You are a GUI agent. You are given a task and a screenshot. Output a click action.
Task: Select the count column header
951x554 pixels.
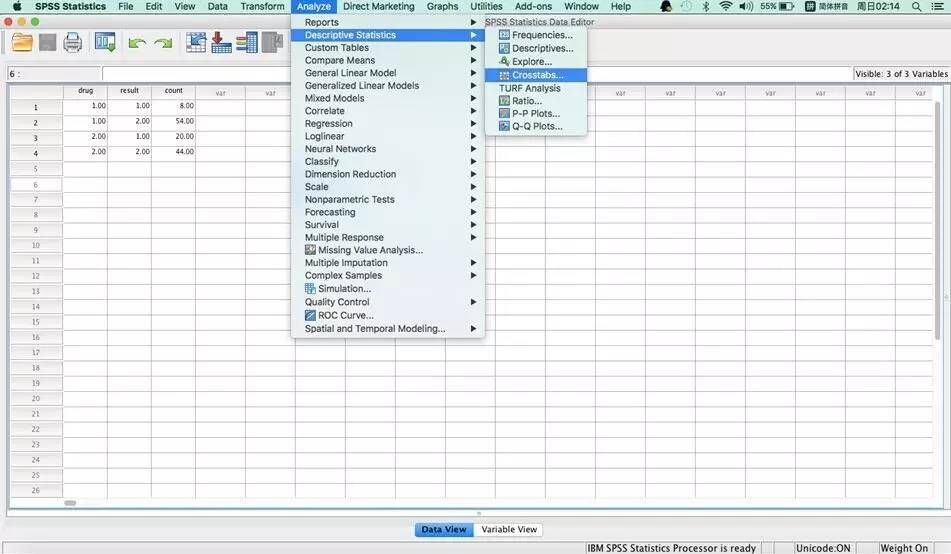point(173,91)
